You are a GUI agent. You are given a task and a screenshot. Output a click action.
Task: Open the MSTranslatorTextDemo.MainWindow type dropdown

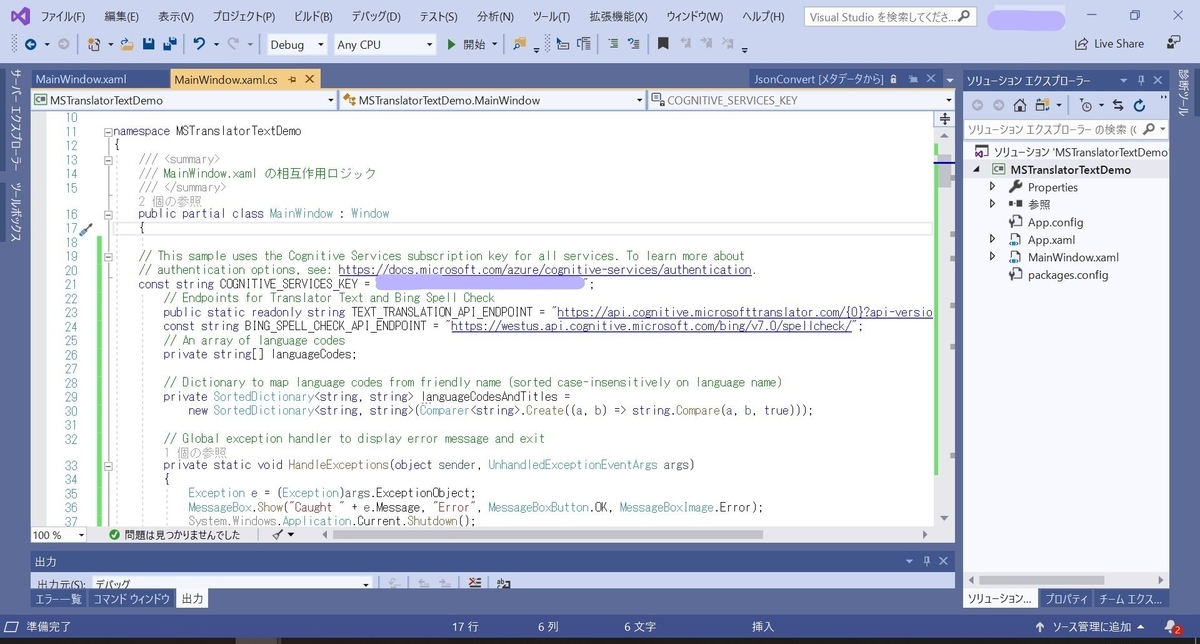[493, 100]
